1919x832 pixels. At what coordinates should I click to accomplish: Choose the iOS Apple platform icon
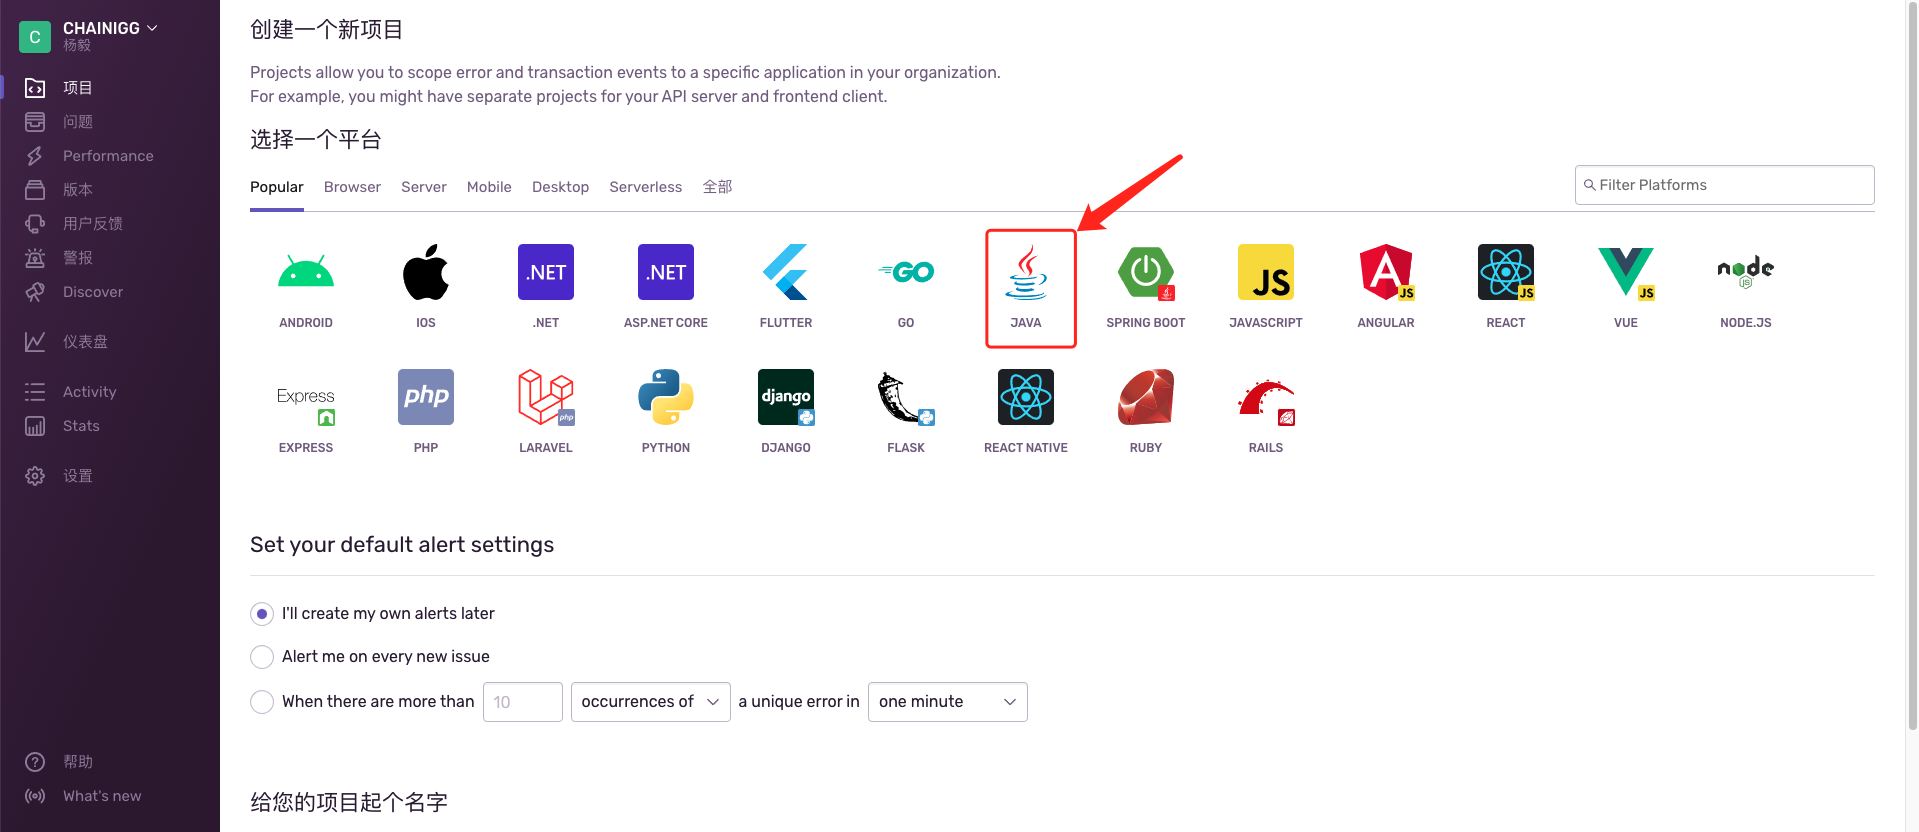pyautogui.click(x=426, y=272)
